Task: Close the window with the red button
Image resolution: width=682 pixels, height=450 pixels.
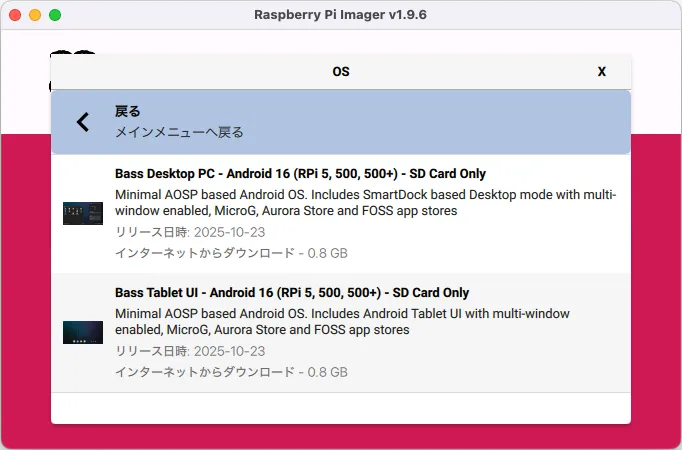Action: pos(15,15)
